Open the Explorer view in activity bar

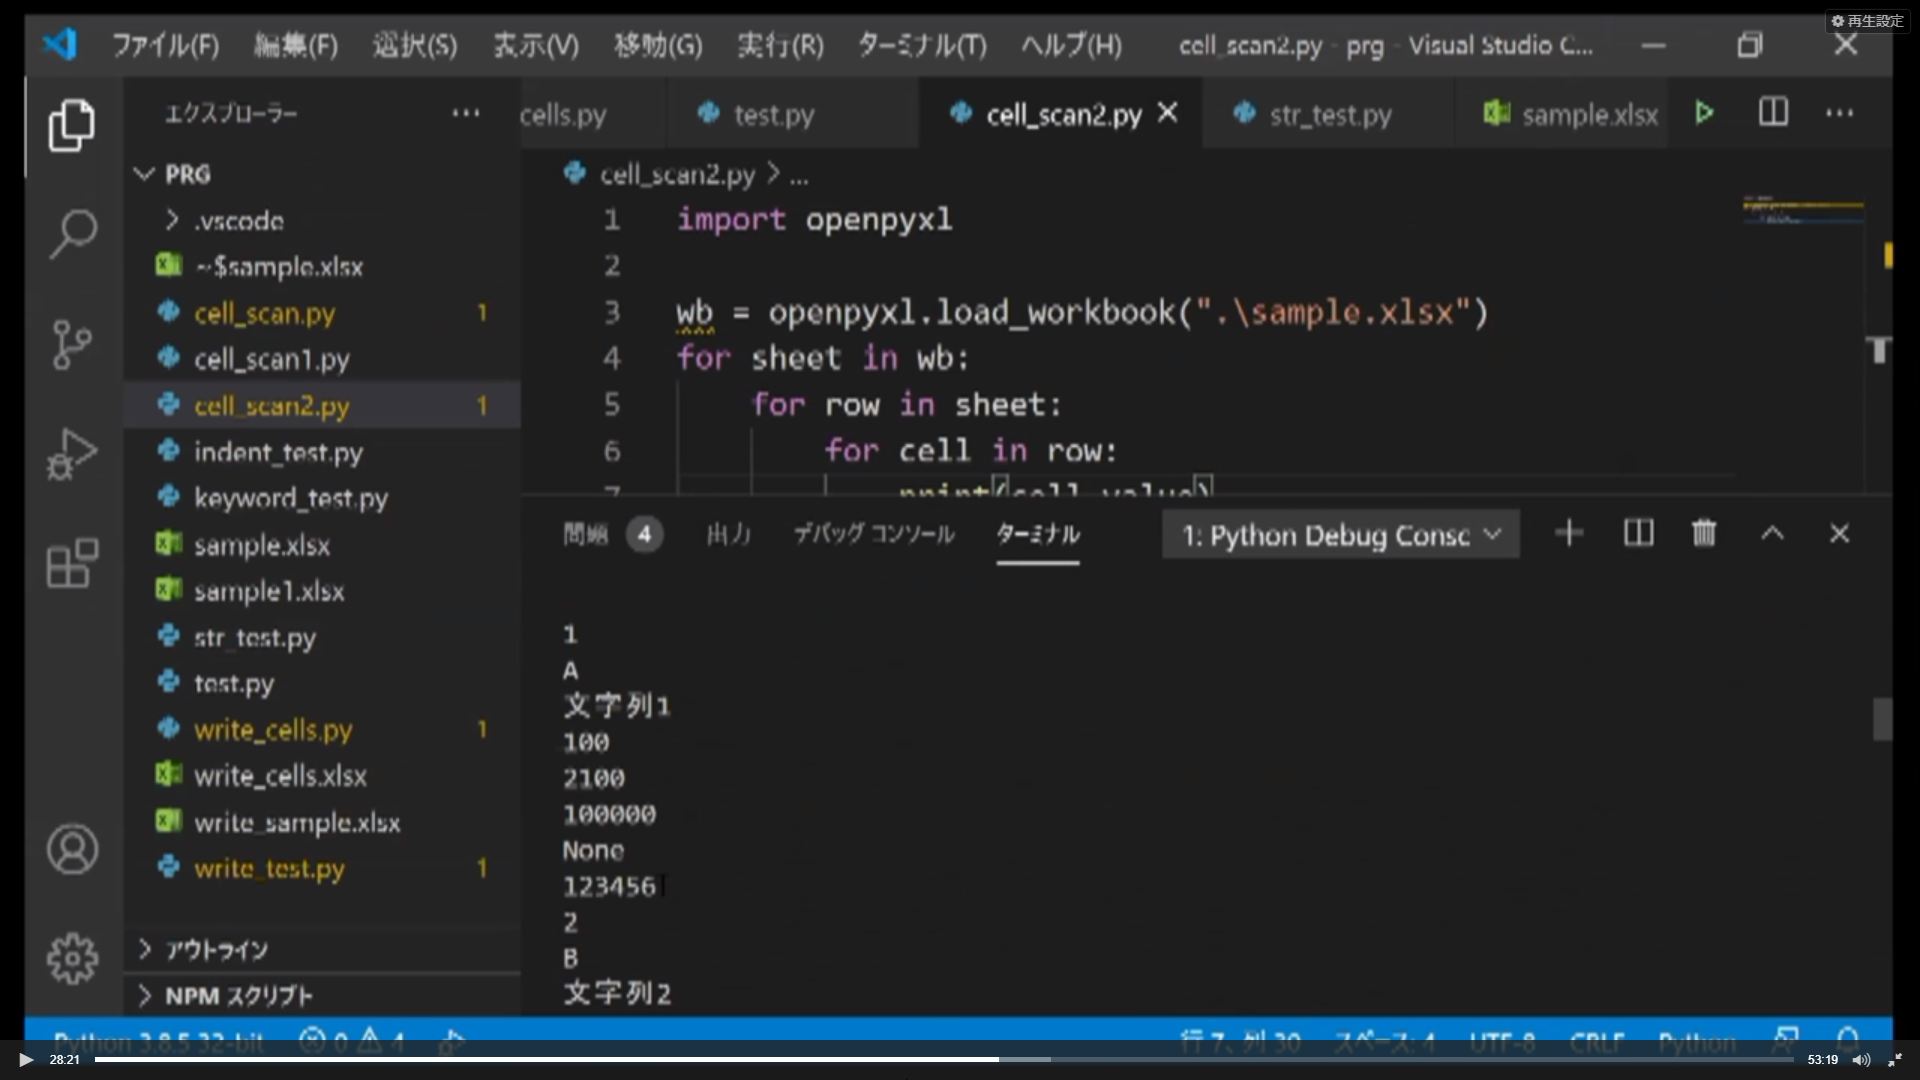click(x=72, y=125)
